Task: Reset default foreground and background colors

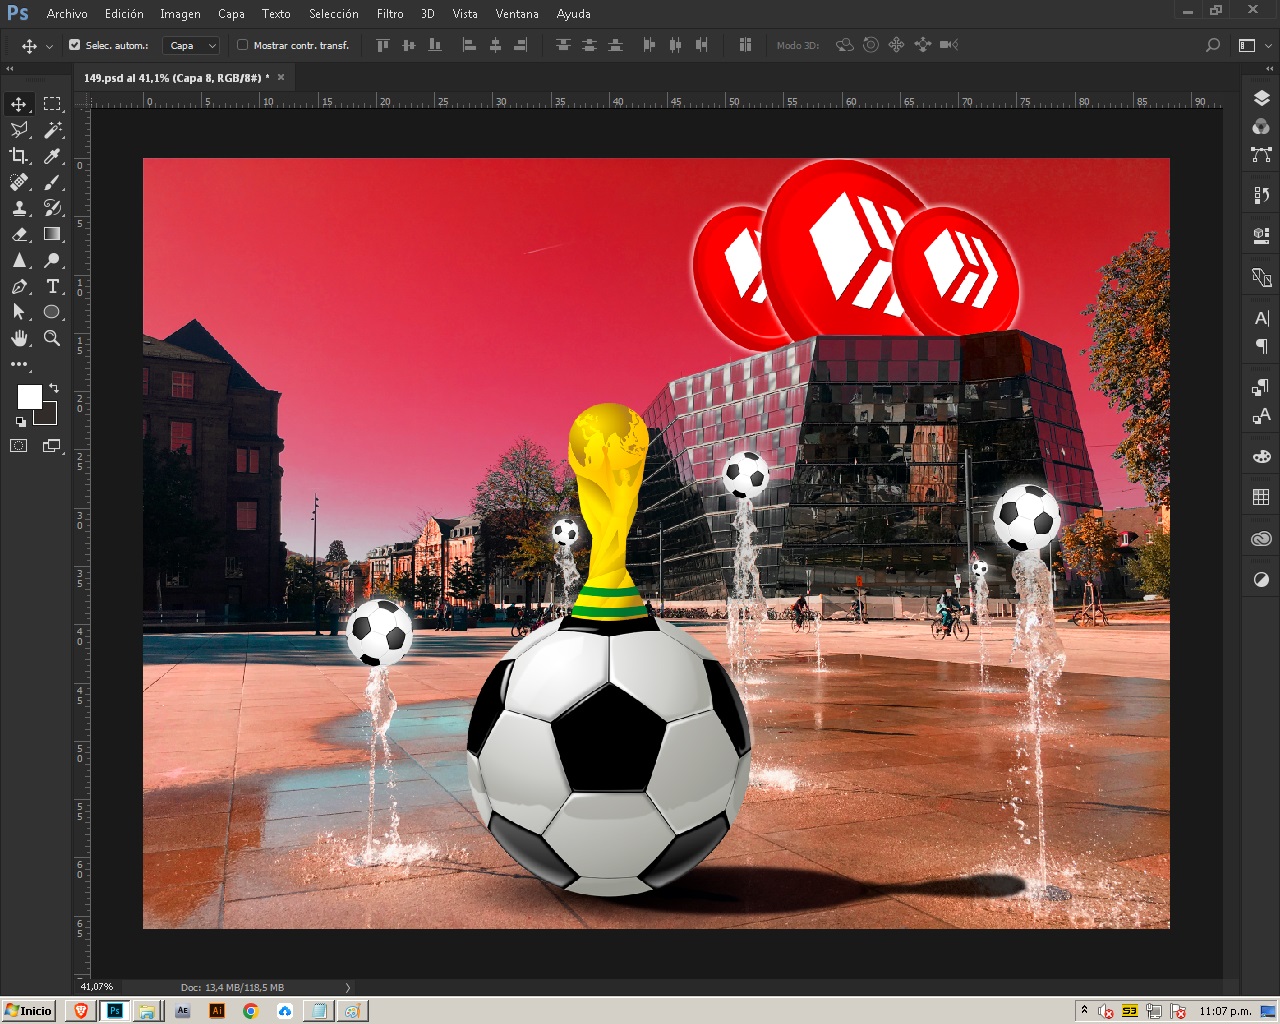Action: tap(20, 422)
